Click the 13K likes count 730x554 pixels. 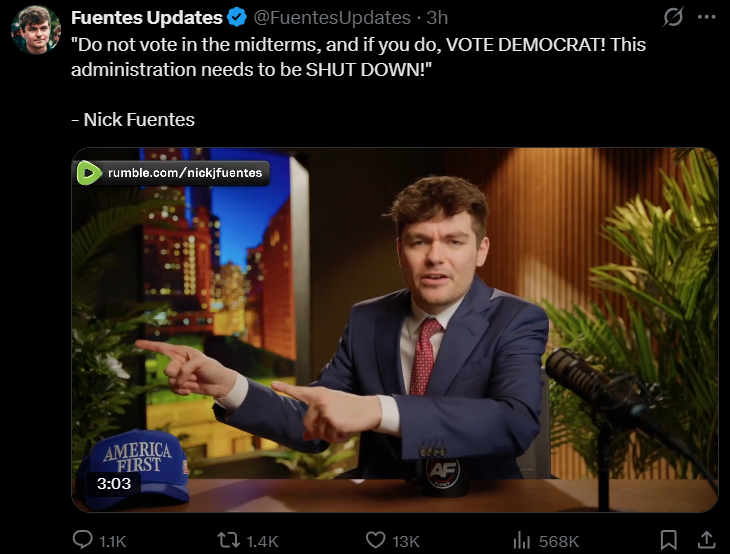coord(406,541)
